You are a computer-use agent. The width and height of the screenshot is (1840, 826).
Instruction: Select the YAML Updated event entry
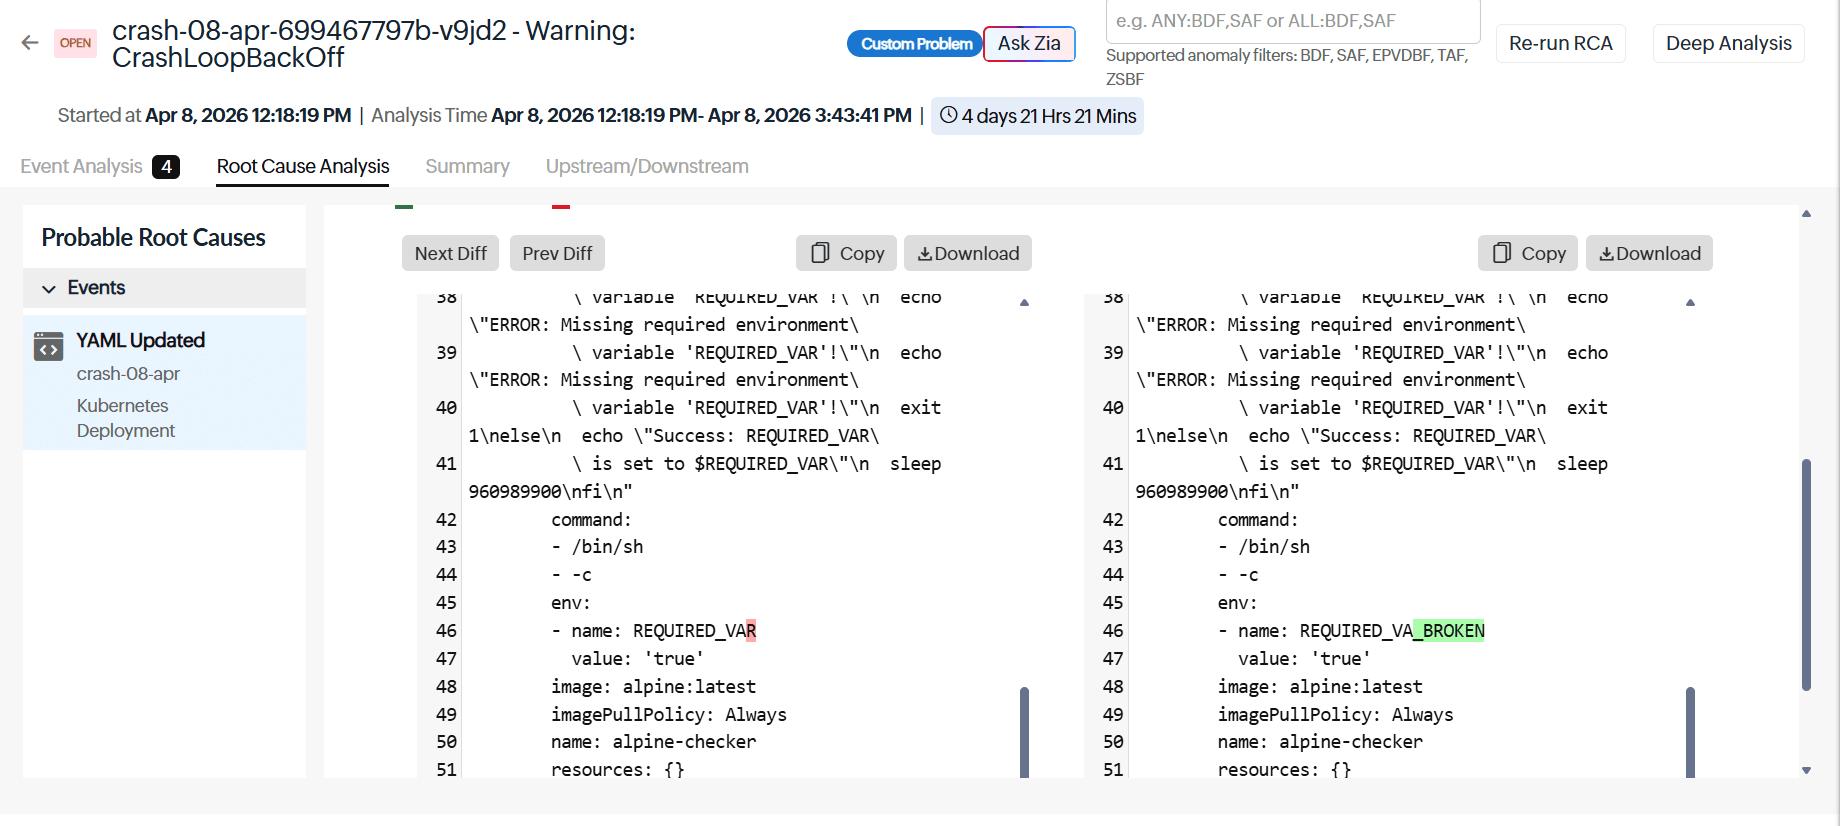pos(164,384)
